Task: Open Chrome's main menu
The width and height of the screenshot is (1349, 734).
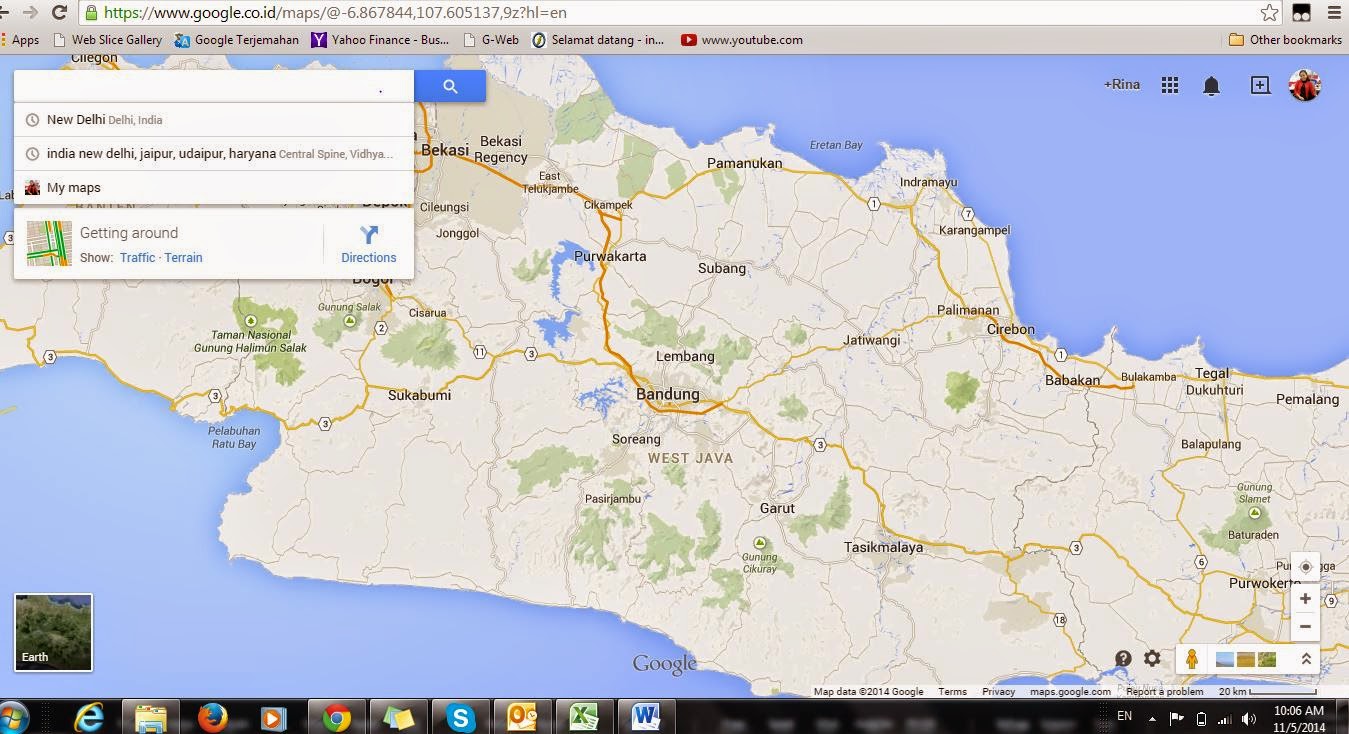Action: (1334, 14)
